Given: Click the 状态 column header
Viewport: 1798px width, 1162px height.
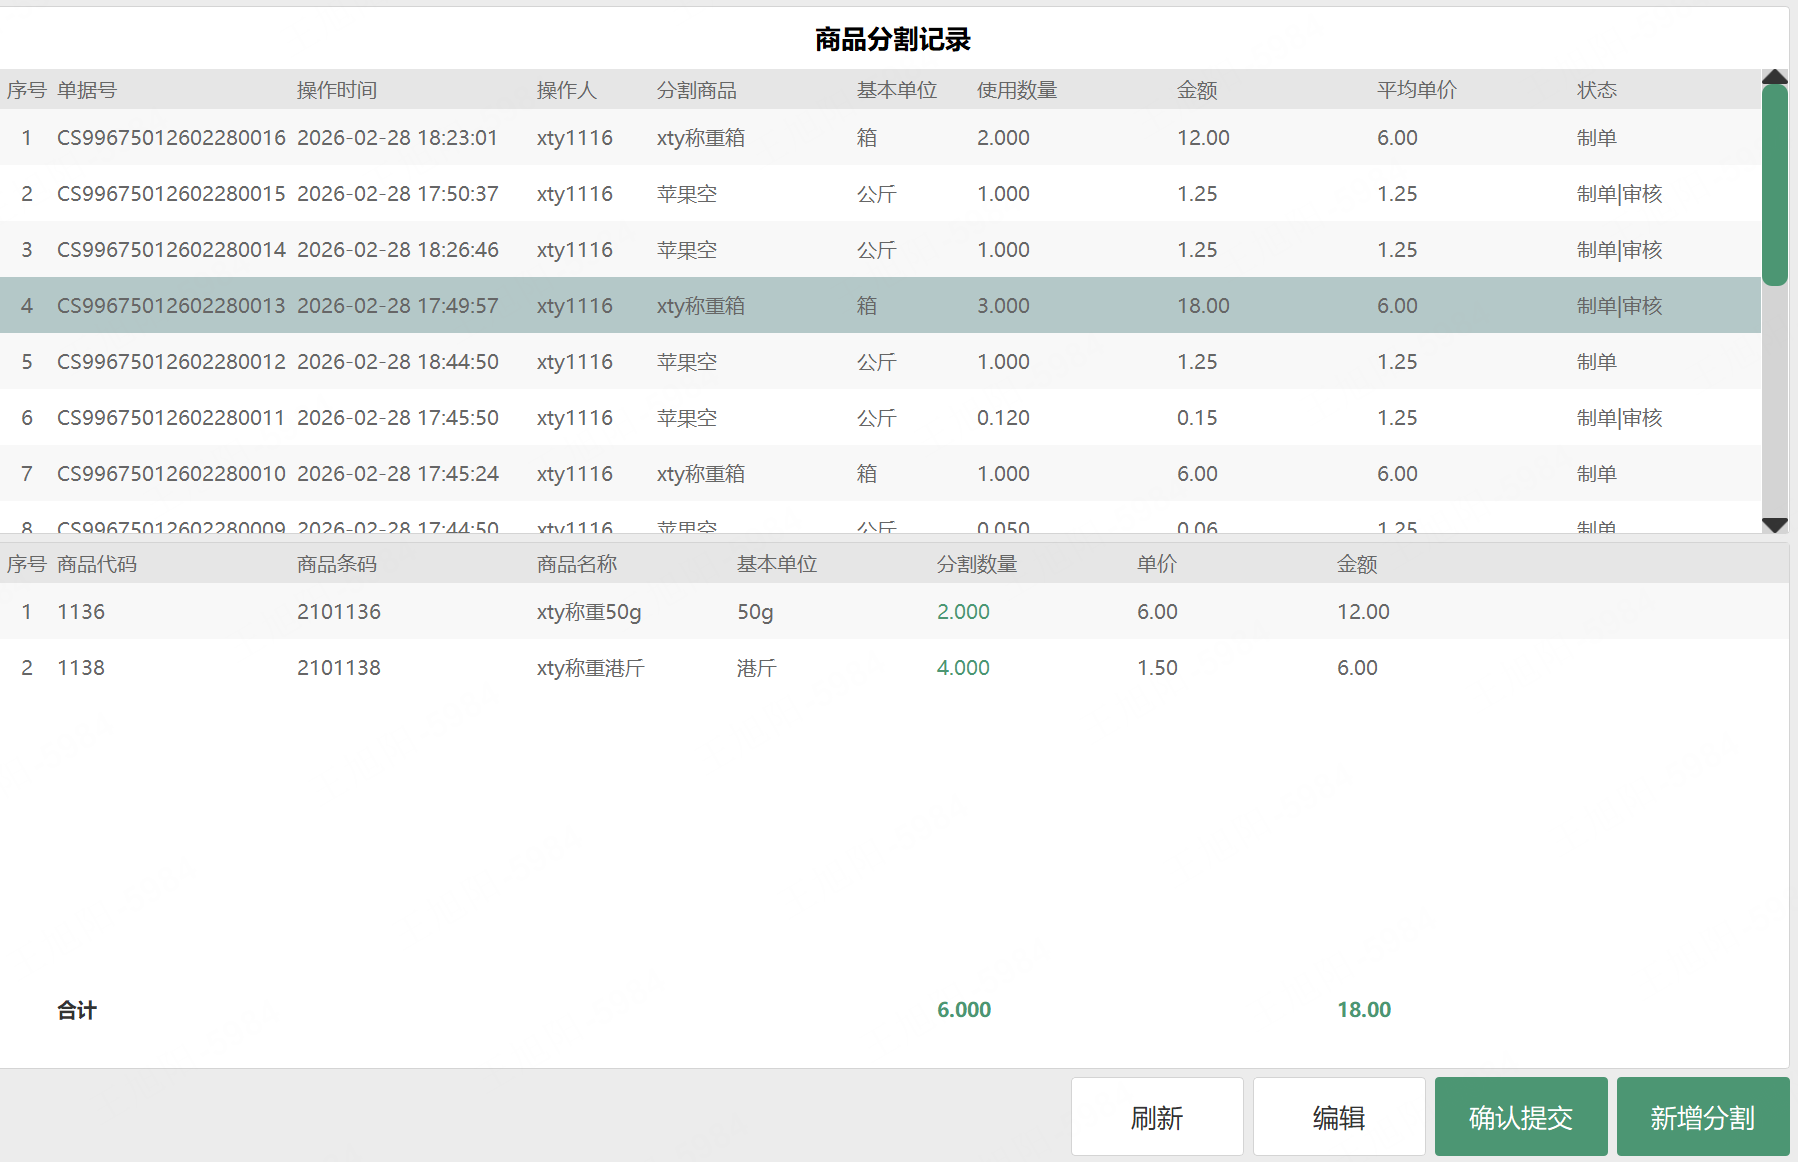Looking at the screenshot, I should pyautogui.click(x=1597, y=90).
